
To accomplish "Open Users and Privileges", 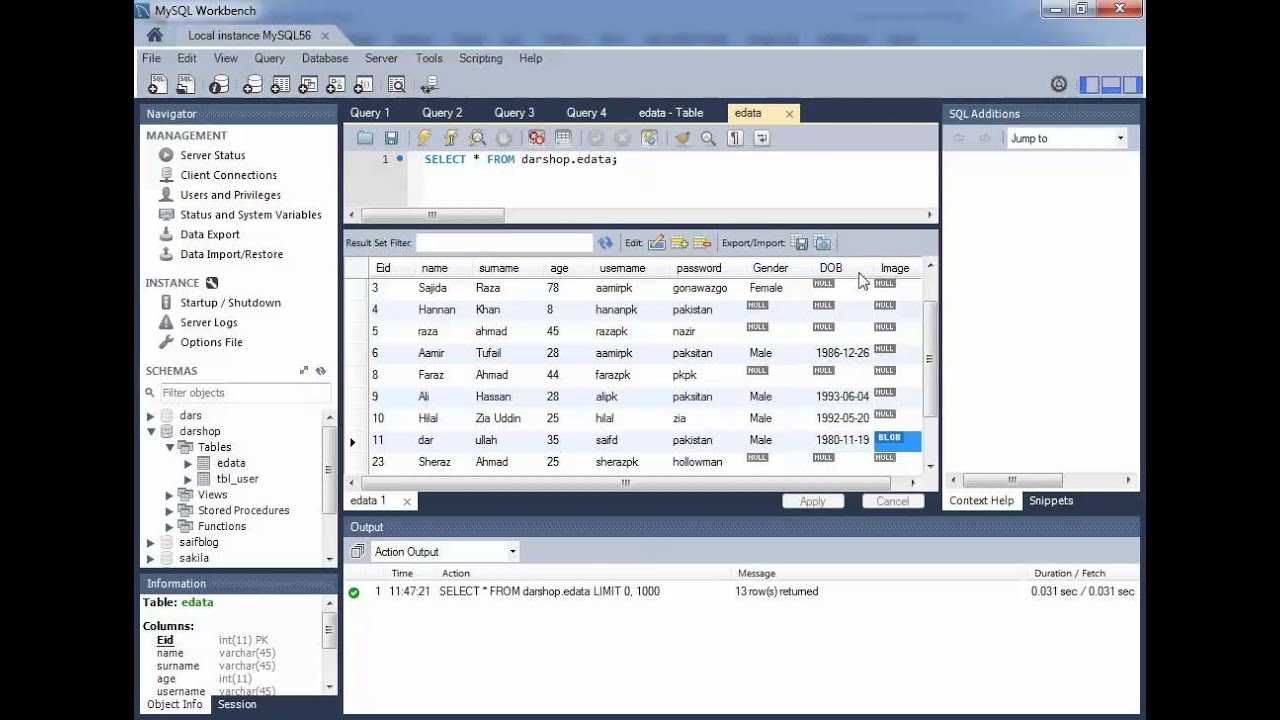I will click(x=230, y=195).
